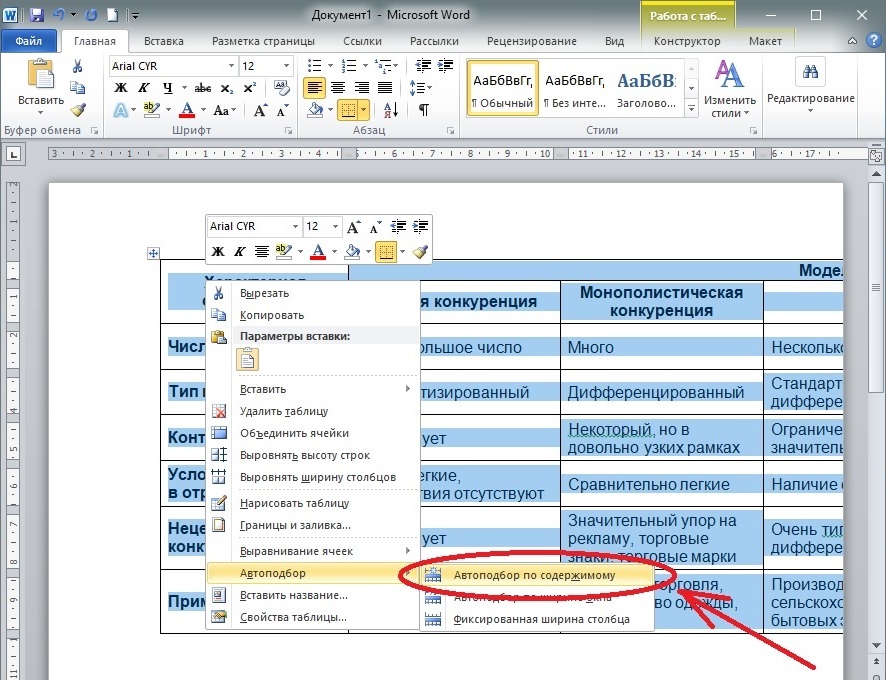886x680 pixels.
Task: Toggle align left in ribbon
Action: coord(314,88)
